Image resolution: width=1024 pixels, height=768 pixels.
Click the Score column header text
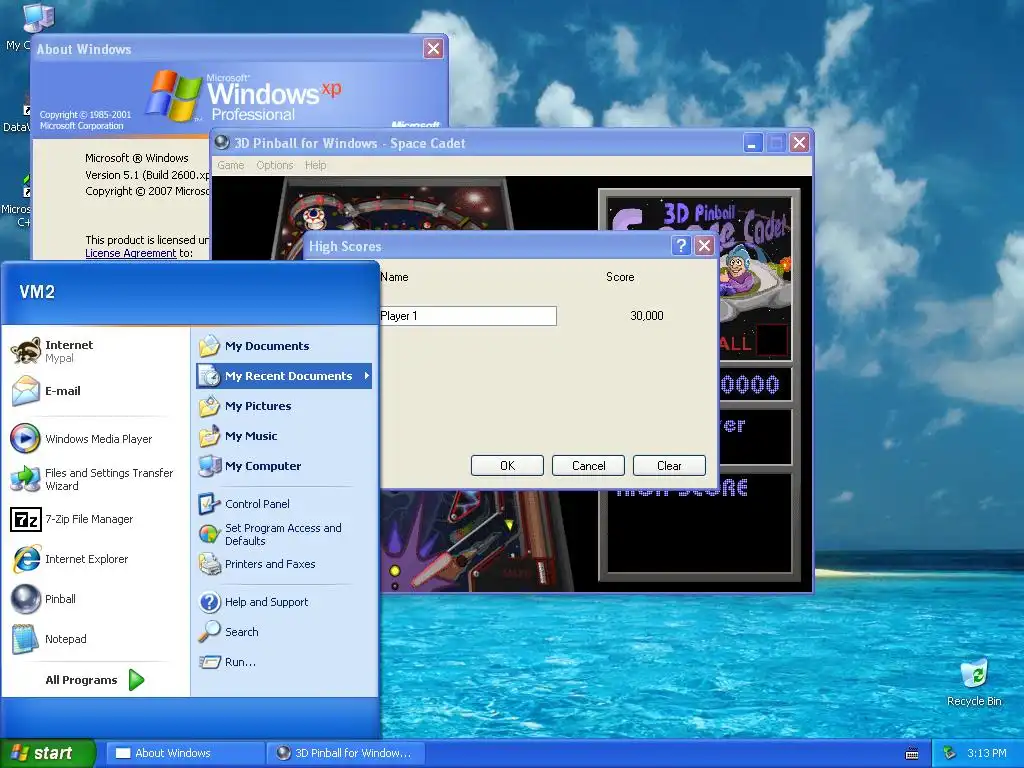point(620,277)
